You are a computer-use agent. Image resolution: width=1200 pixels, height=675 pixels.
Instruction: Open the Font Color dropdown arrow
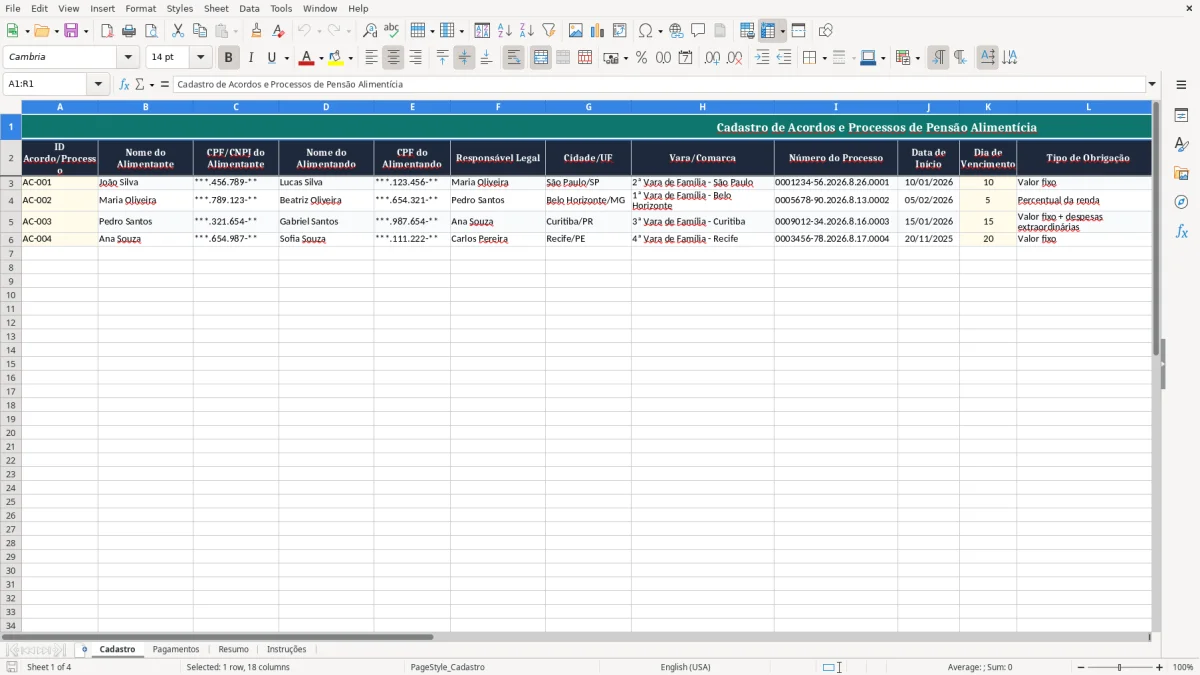pos(321,58)
